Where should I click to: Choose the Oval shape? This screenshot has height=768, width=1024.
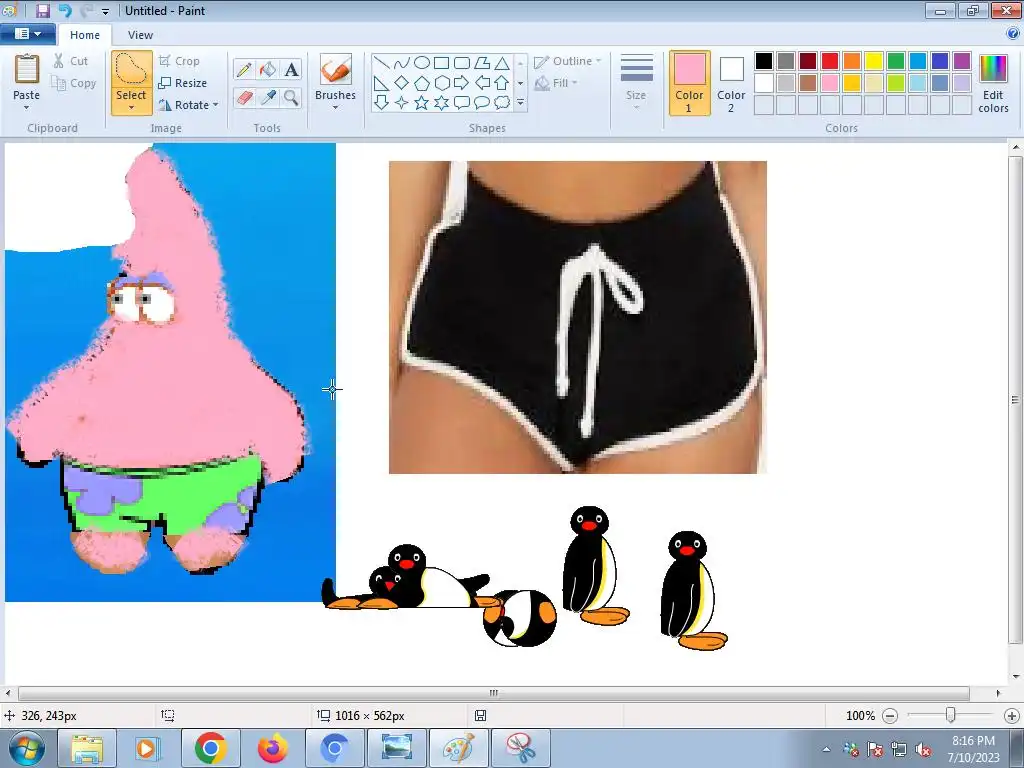click(422, 63)
